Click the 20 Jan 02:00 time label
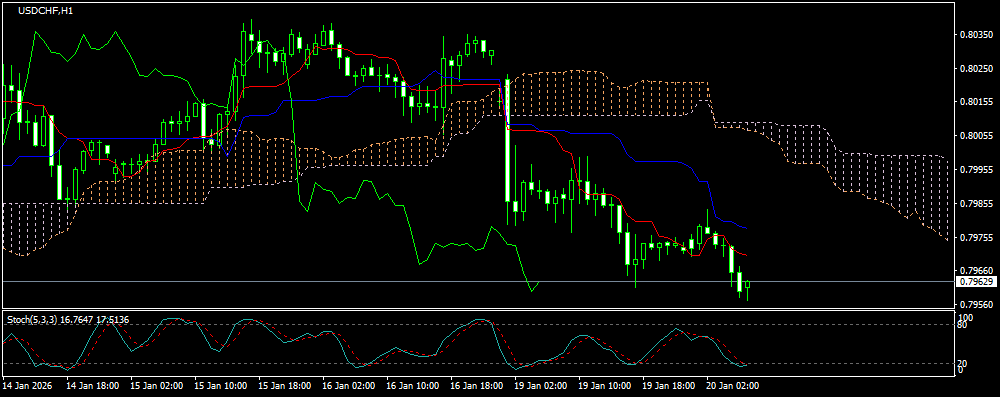The image size is (1000, 397). coord(732,386)
